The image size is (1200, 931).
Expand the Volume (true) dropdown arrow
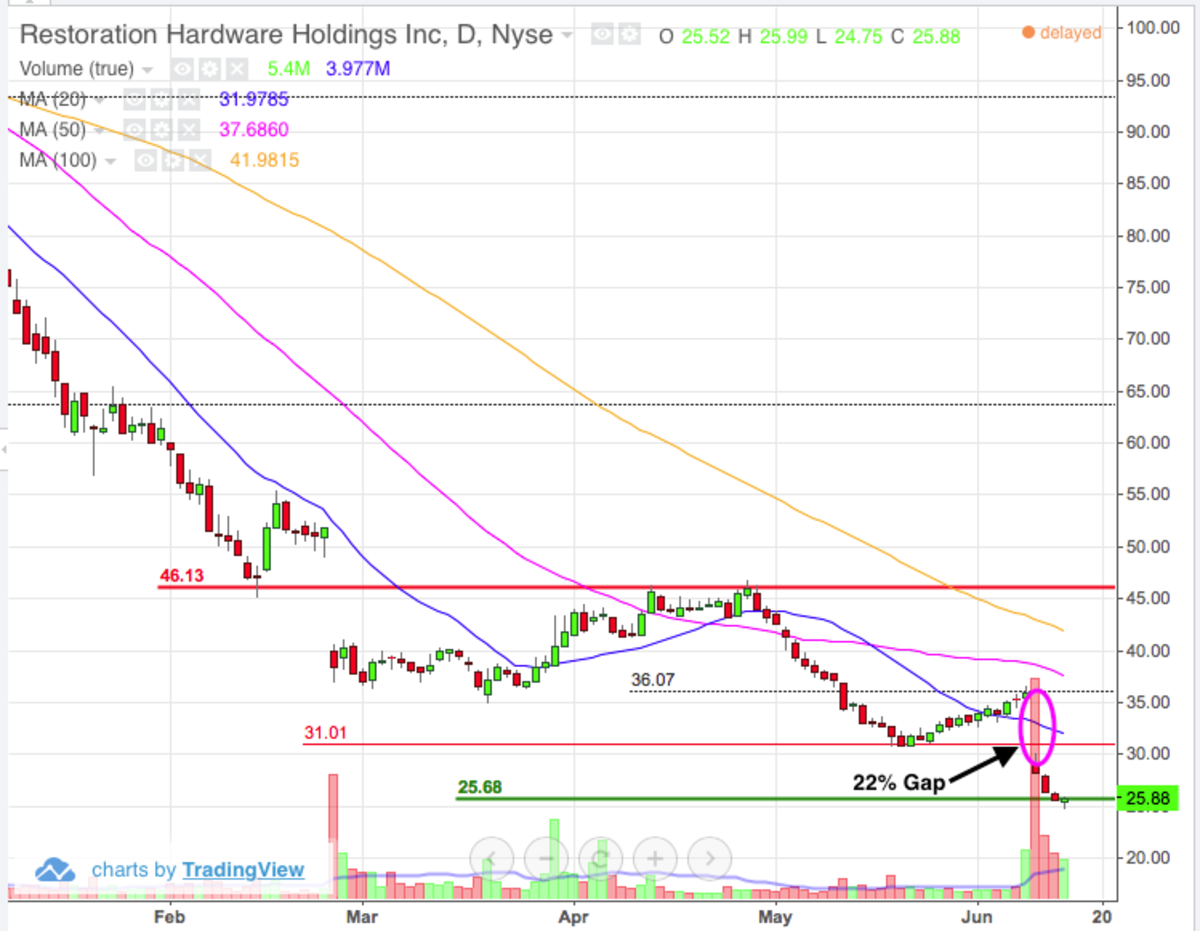148,71
